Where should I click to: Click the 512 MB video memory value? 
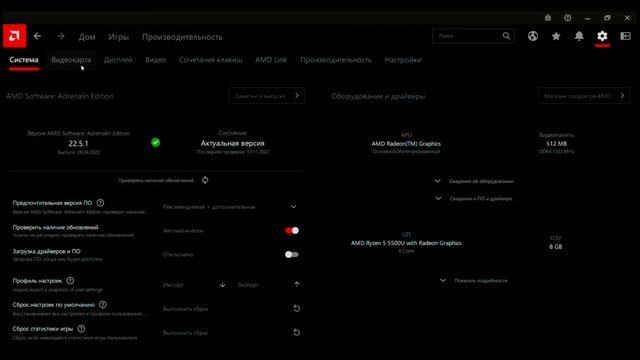pyautogui.click(x=556, y=144)
